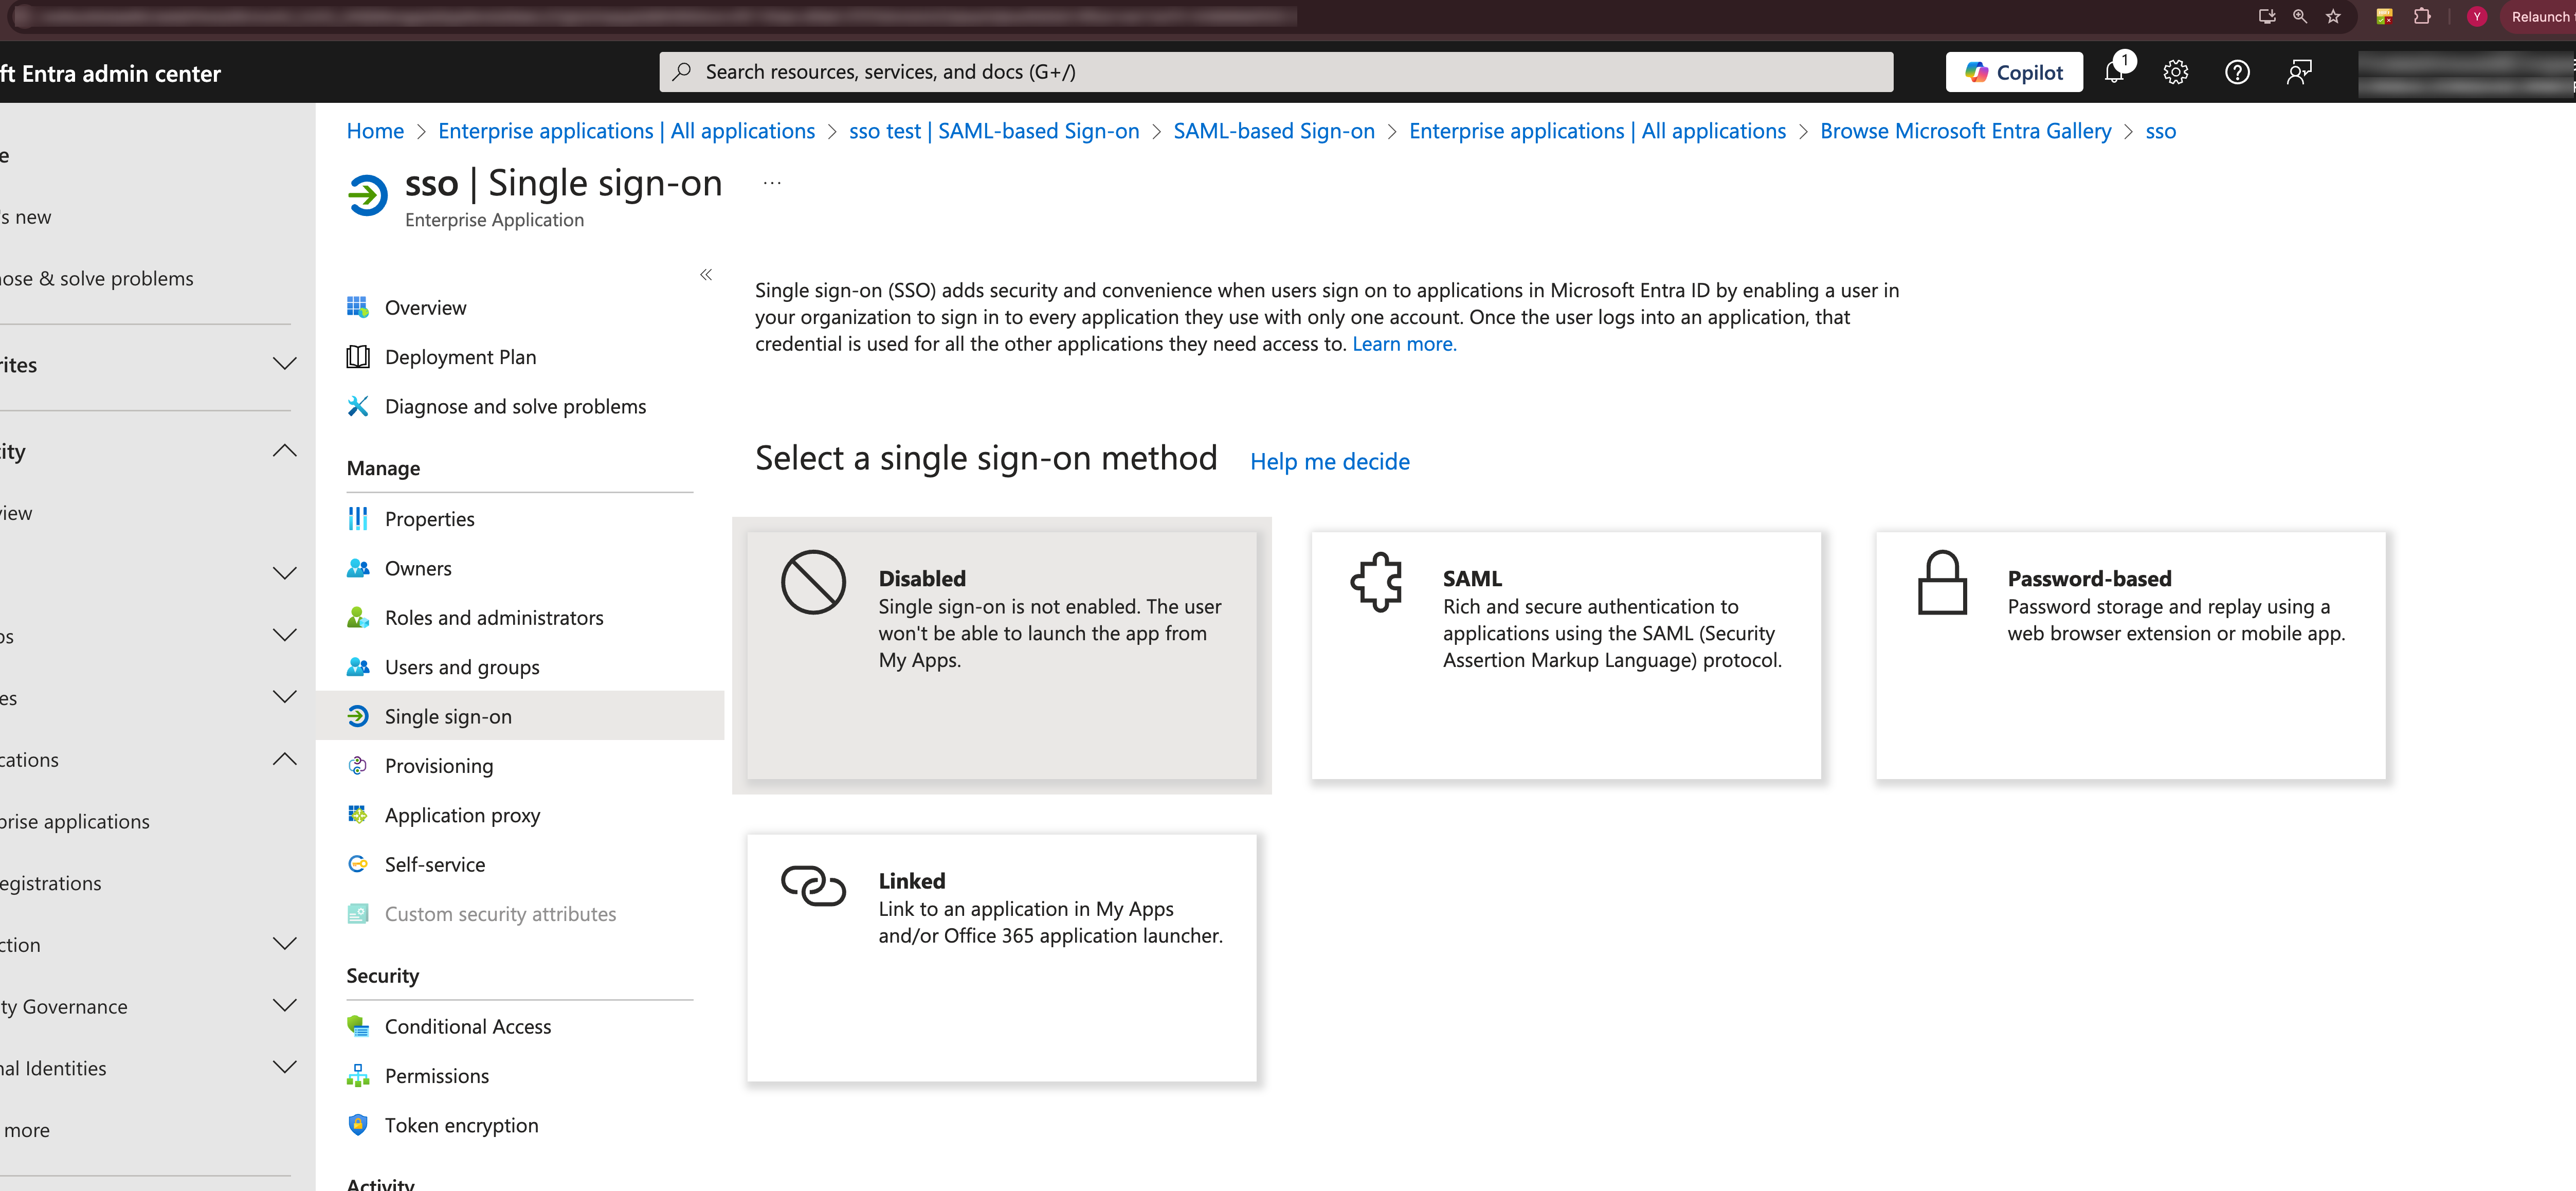The height and width of the screenshot is (1191, 2576).
Task: Collapse the app menu with double-chevron icon
Action: tap(706, 274)
